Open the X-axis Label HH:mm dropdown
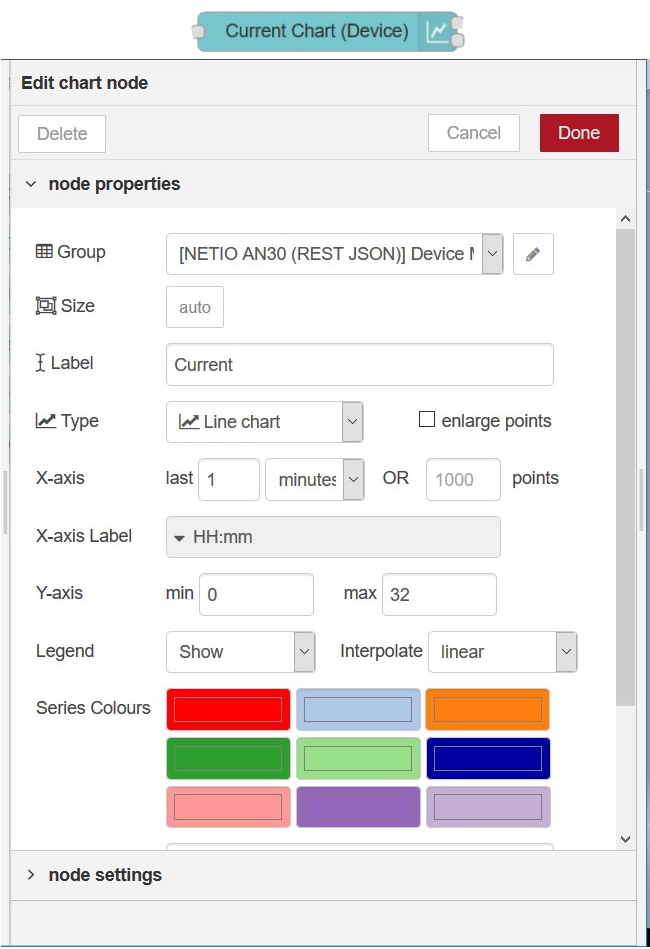650x949 pixels. point(333,537)
